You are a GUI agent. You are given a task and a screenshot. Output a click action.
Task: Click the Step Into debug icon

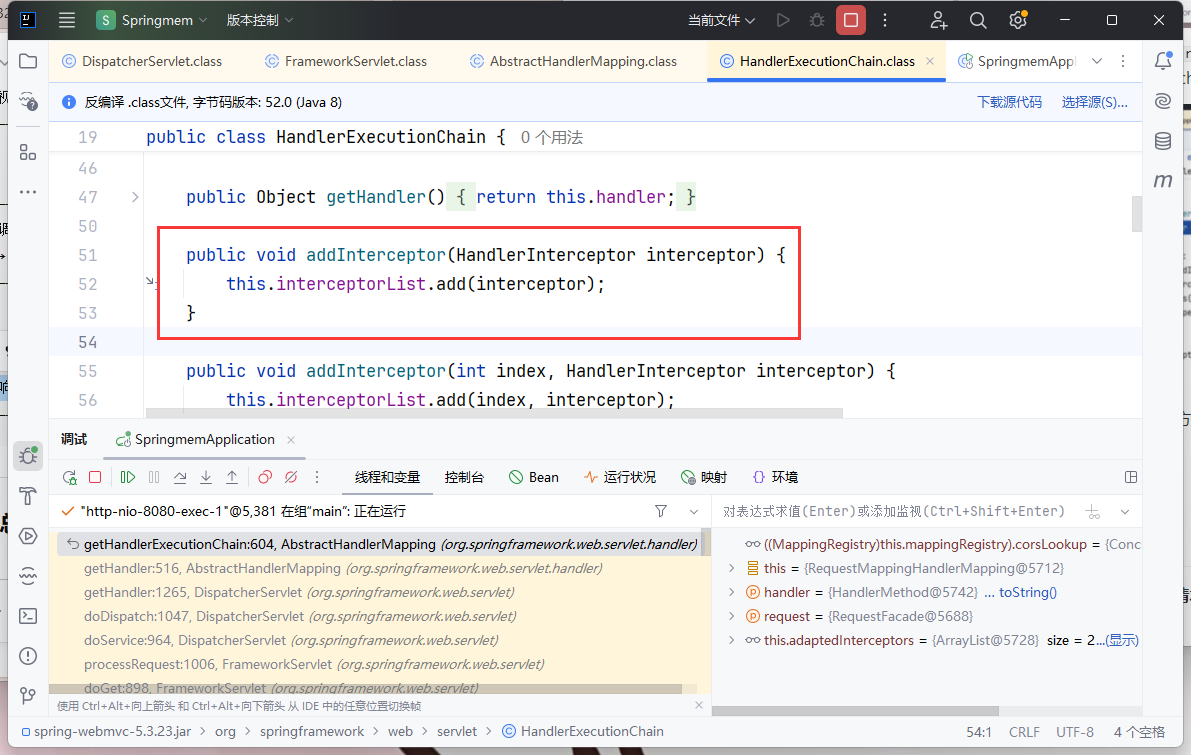[x=206, y=478]
